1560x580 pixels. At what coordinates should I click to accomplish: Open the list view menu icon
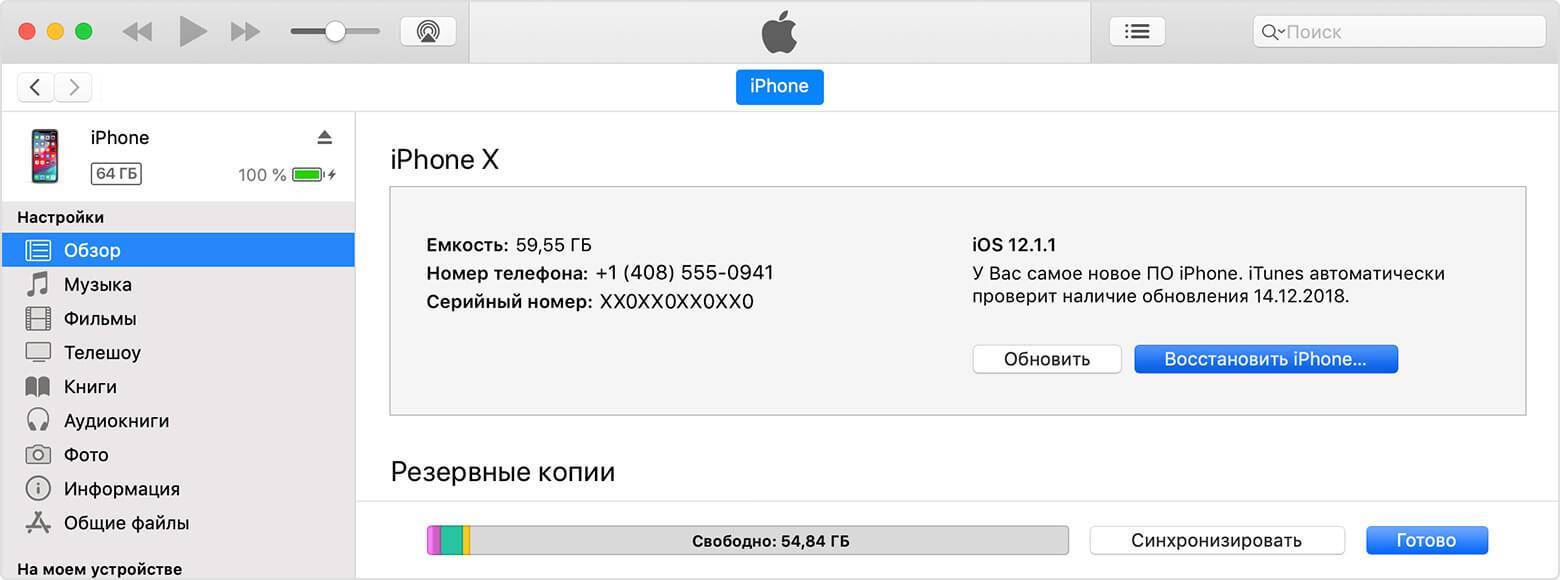pyautogui.click(x=1137, y=31)
